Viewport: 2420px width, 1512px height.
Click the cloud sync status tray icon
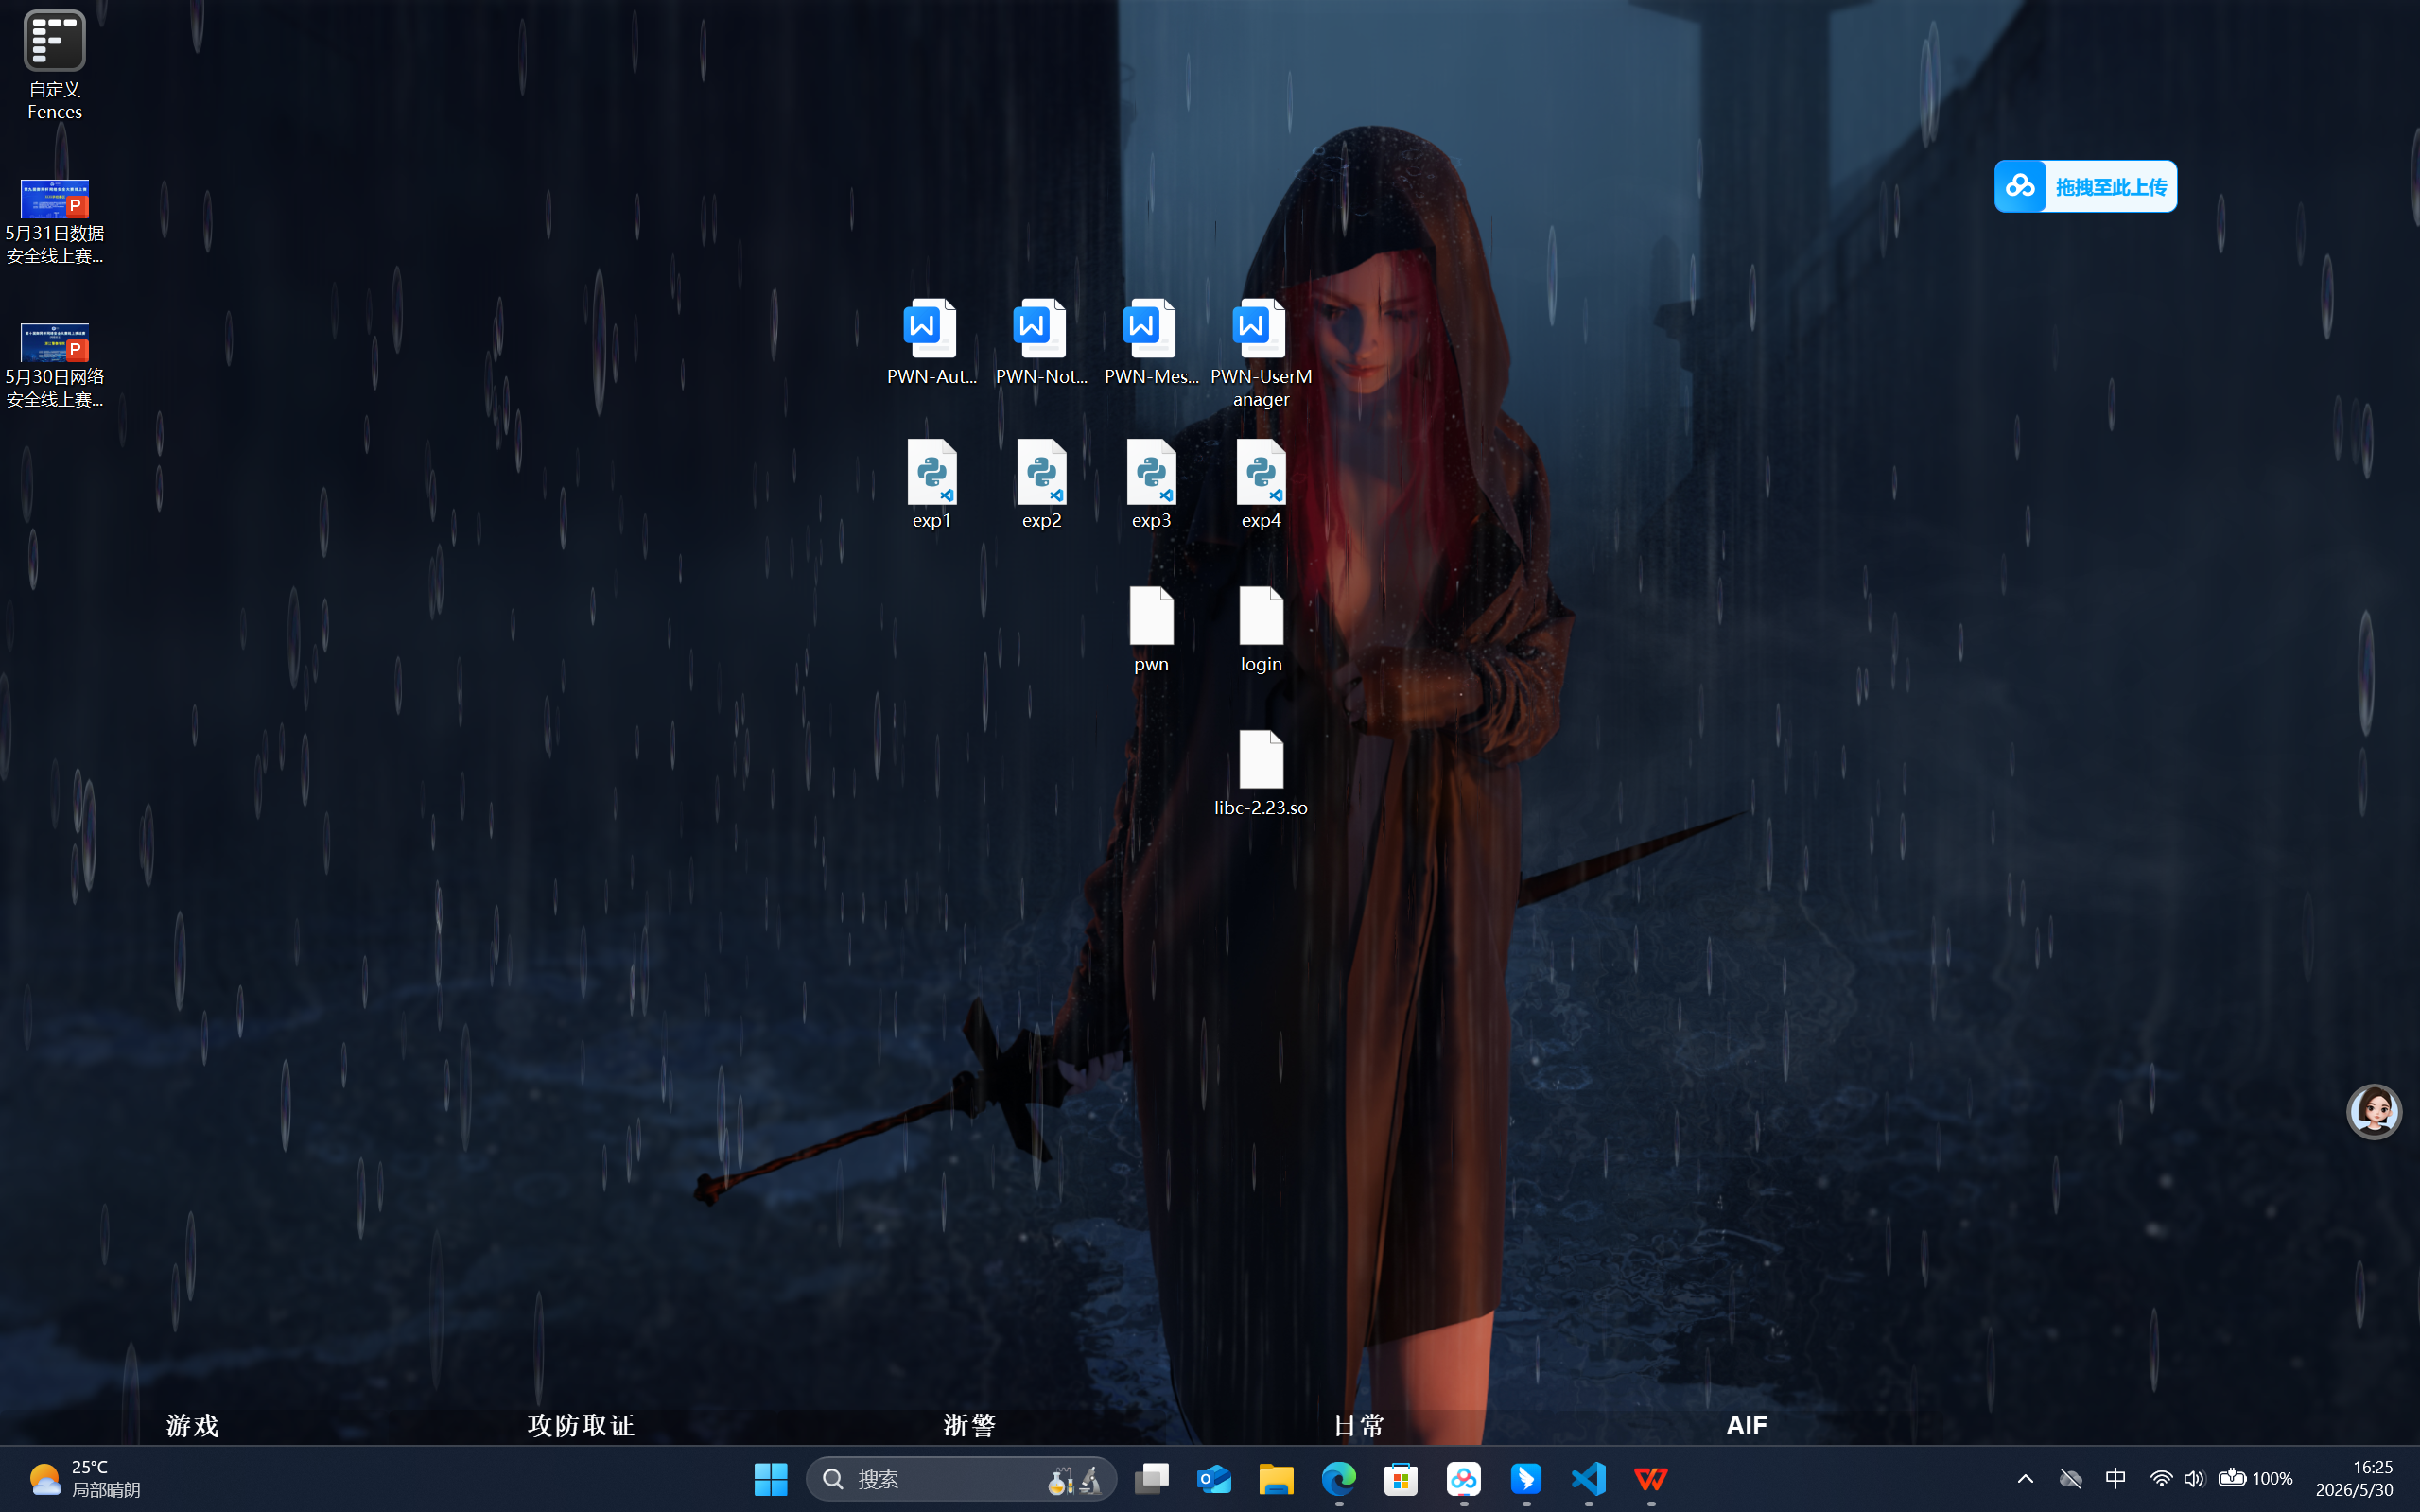(2071, 1479)
